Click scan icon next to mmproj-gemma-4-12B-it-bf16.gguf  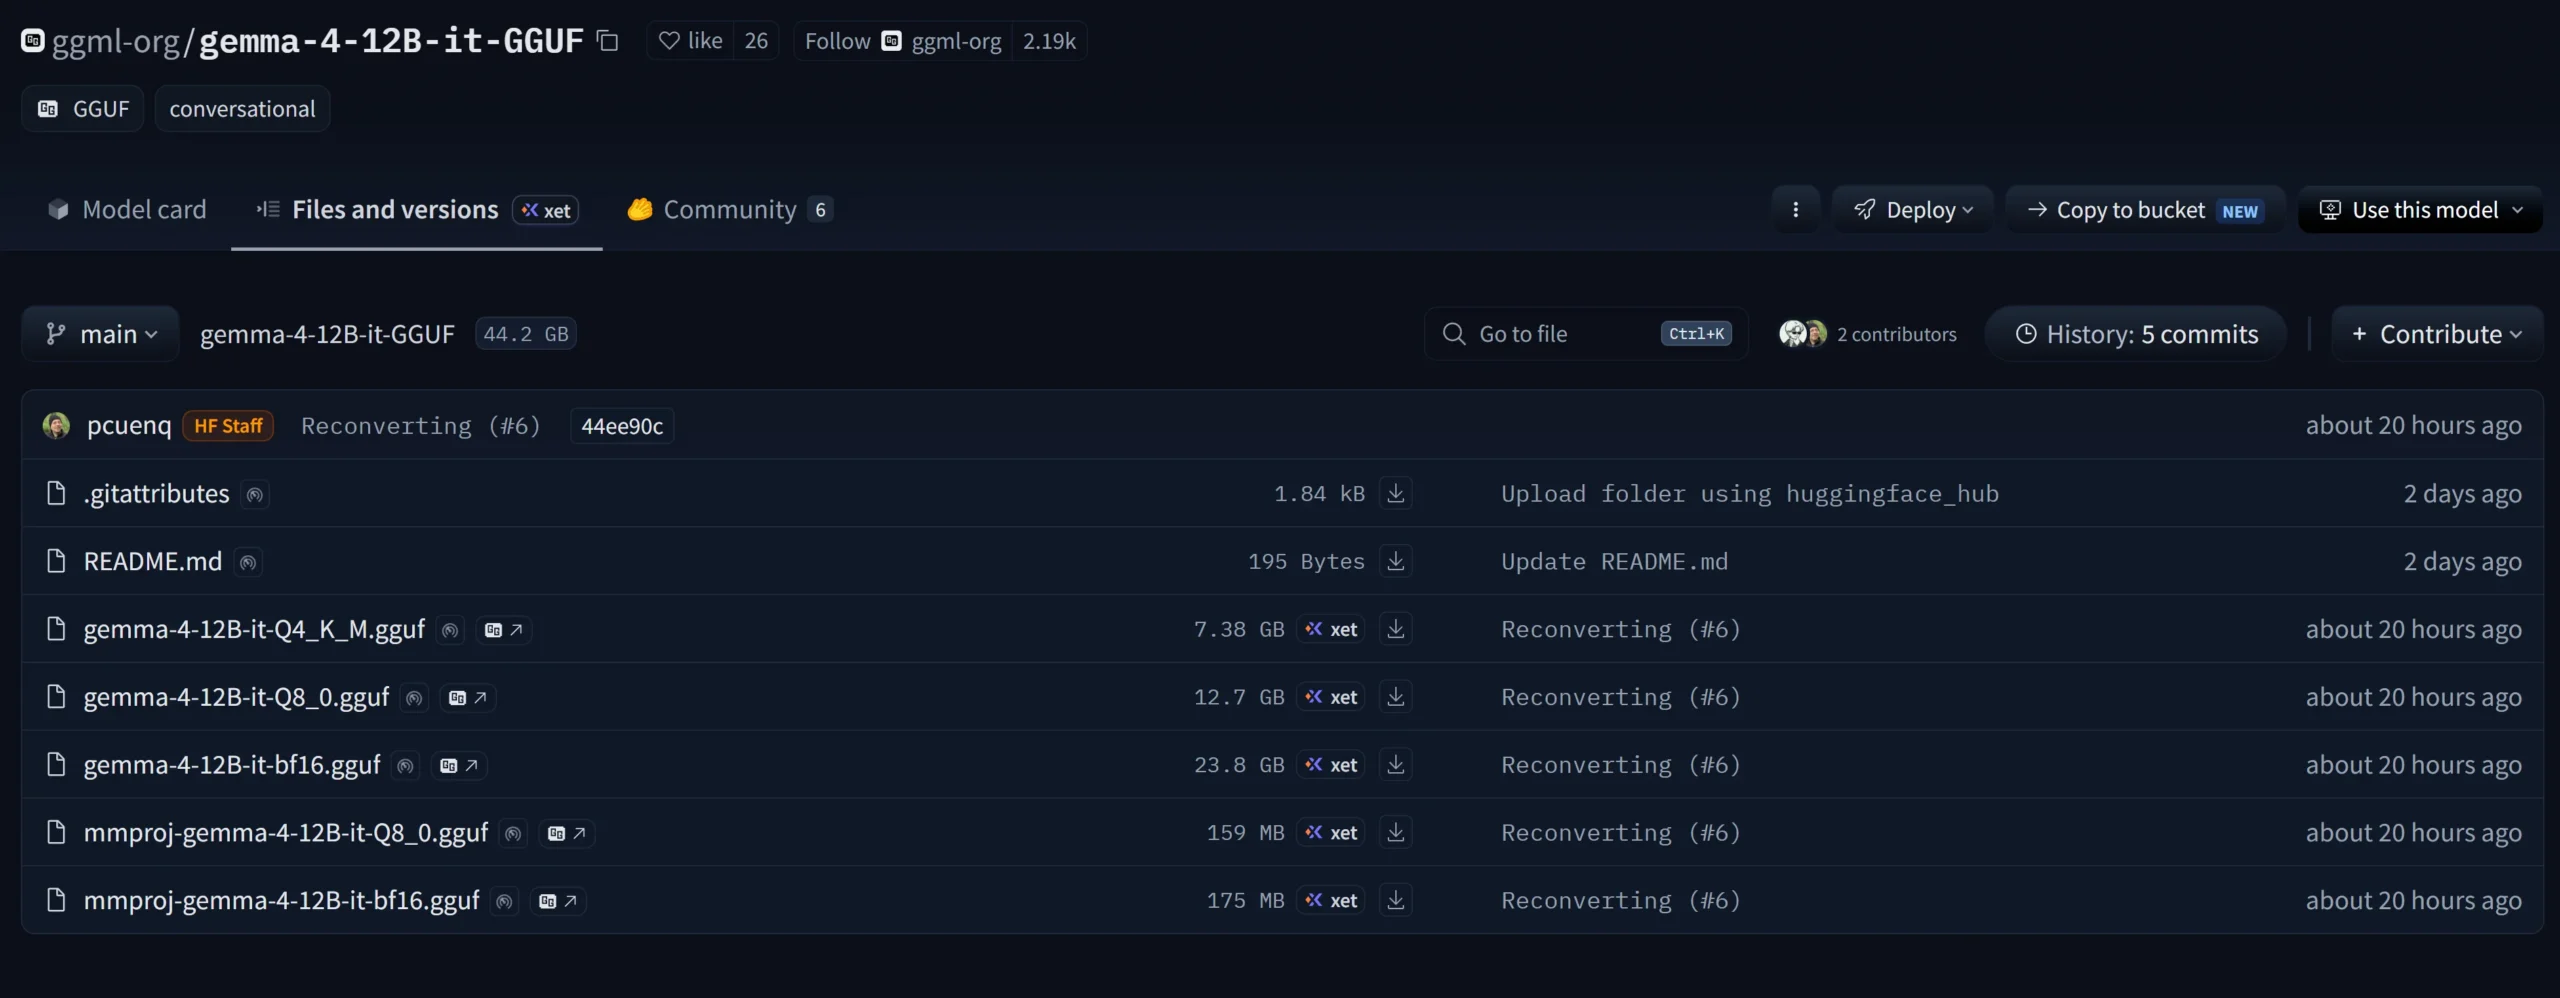coord(505,903)
